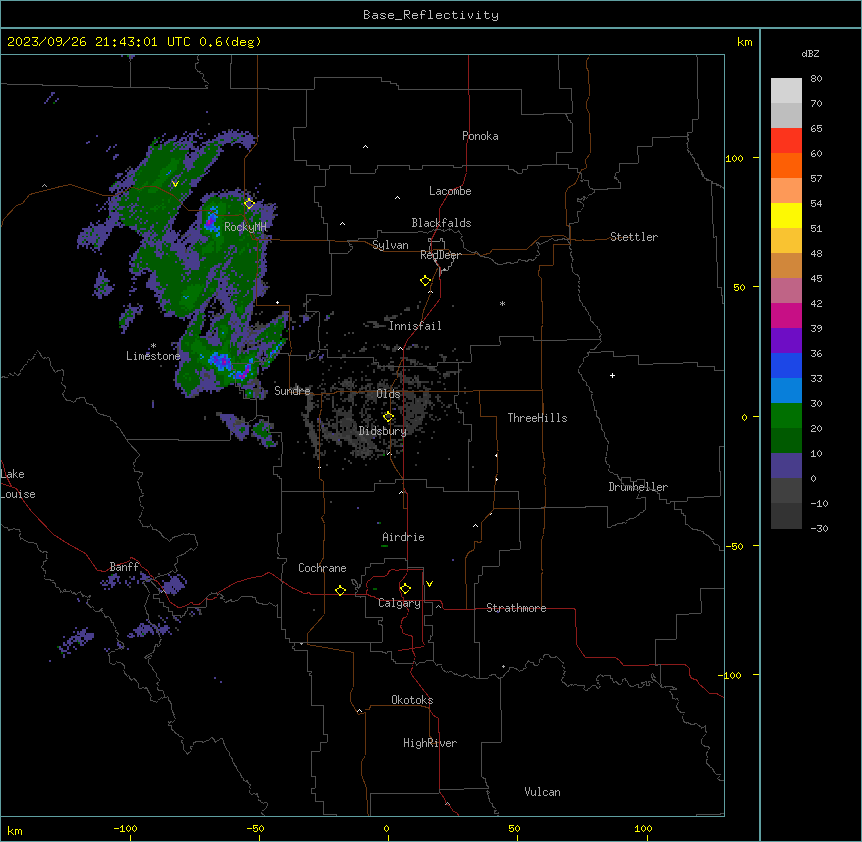Click the 57 value in the dBZ legend
Viewport: 862px width, 842px height.
pos(816,179)
